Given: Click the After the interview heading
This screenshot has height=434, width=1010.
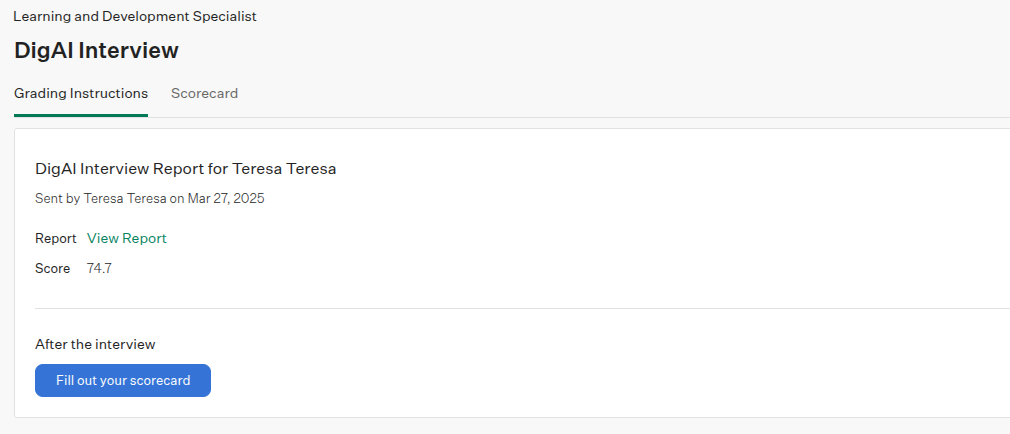Looking at the screenshot, I should coord(95,344).
